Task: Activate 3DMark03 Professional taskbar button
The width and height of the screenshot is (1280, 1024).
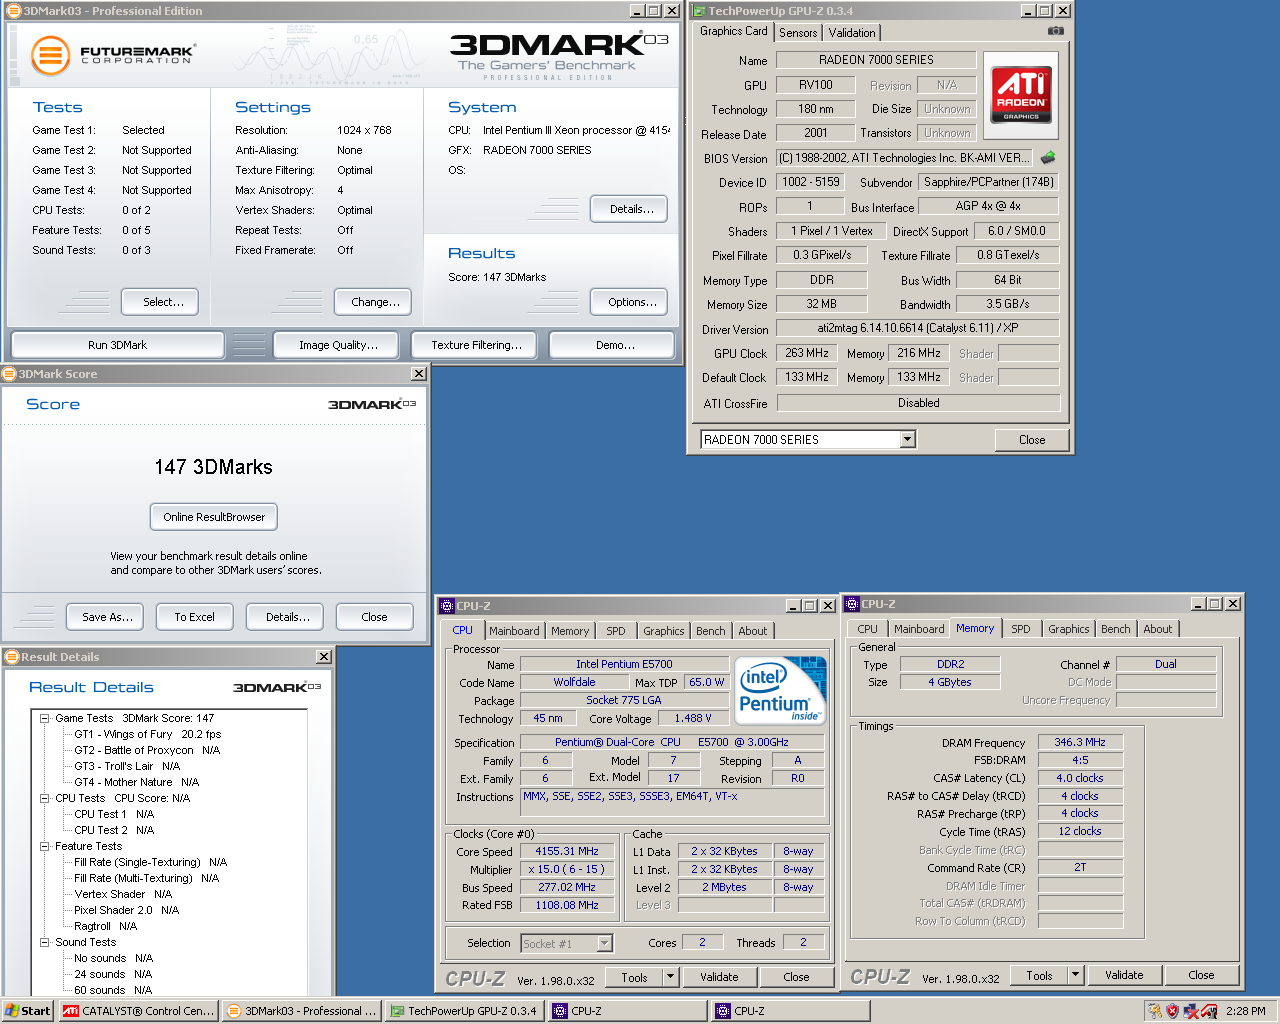Action: coord(301,1011)
